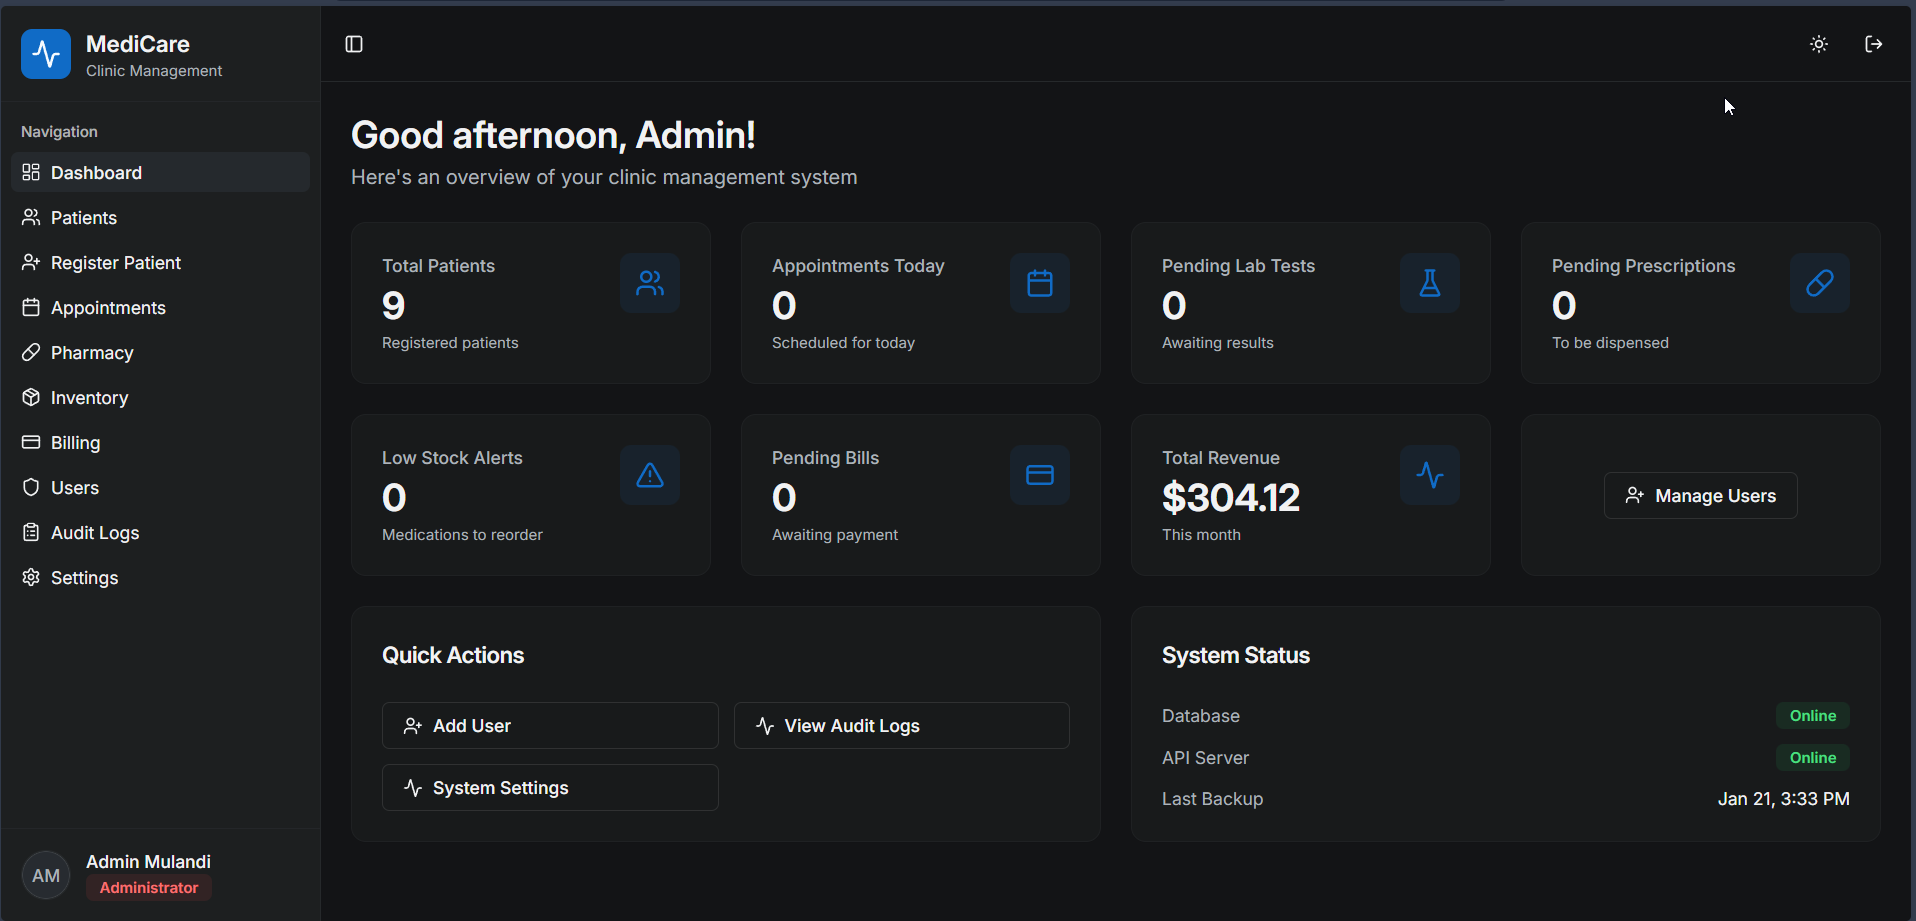The image size is (1916, 921).
Task: Open View Audit Logs quick action
Action: [x=901, y=726]
